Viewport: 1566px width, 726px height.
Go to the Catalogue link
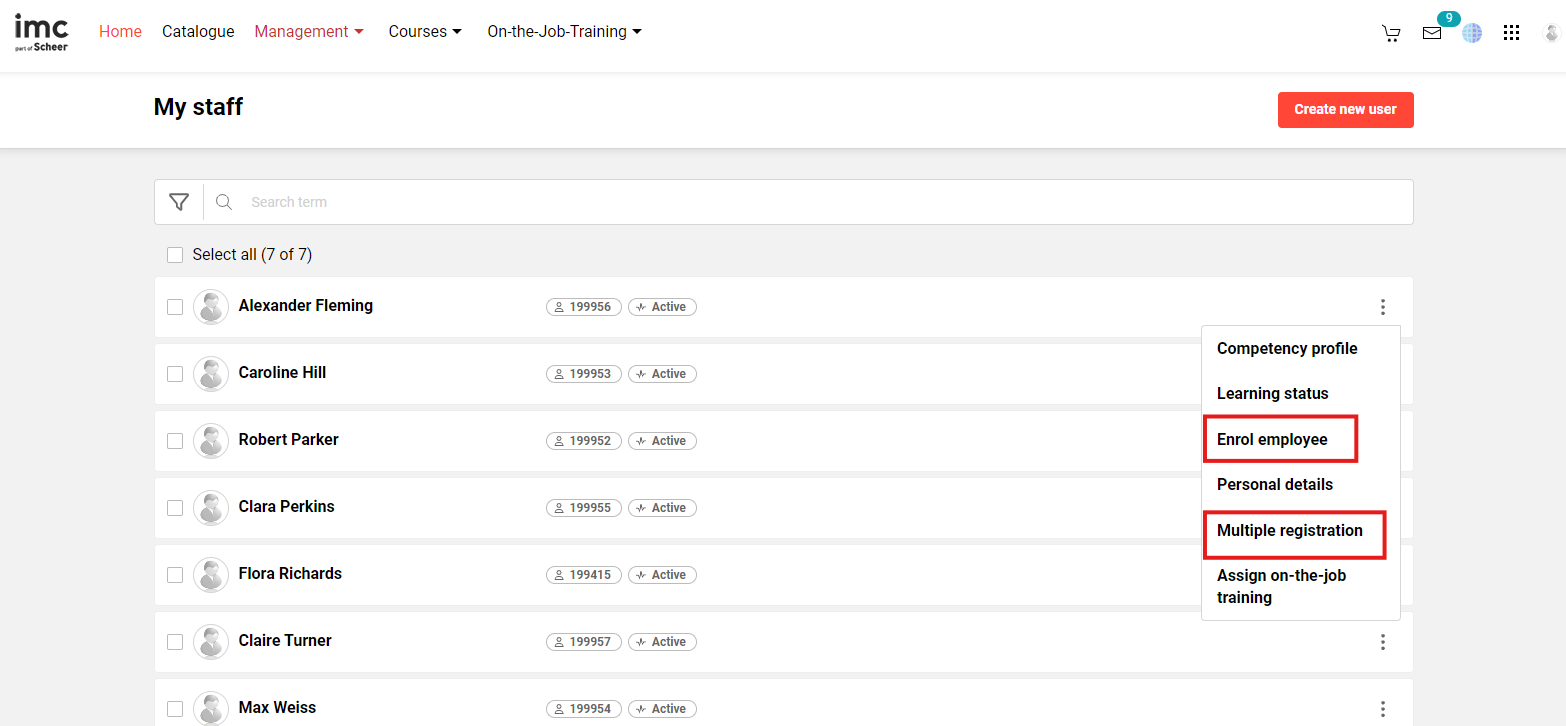[x=198, y=32]
